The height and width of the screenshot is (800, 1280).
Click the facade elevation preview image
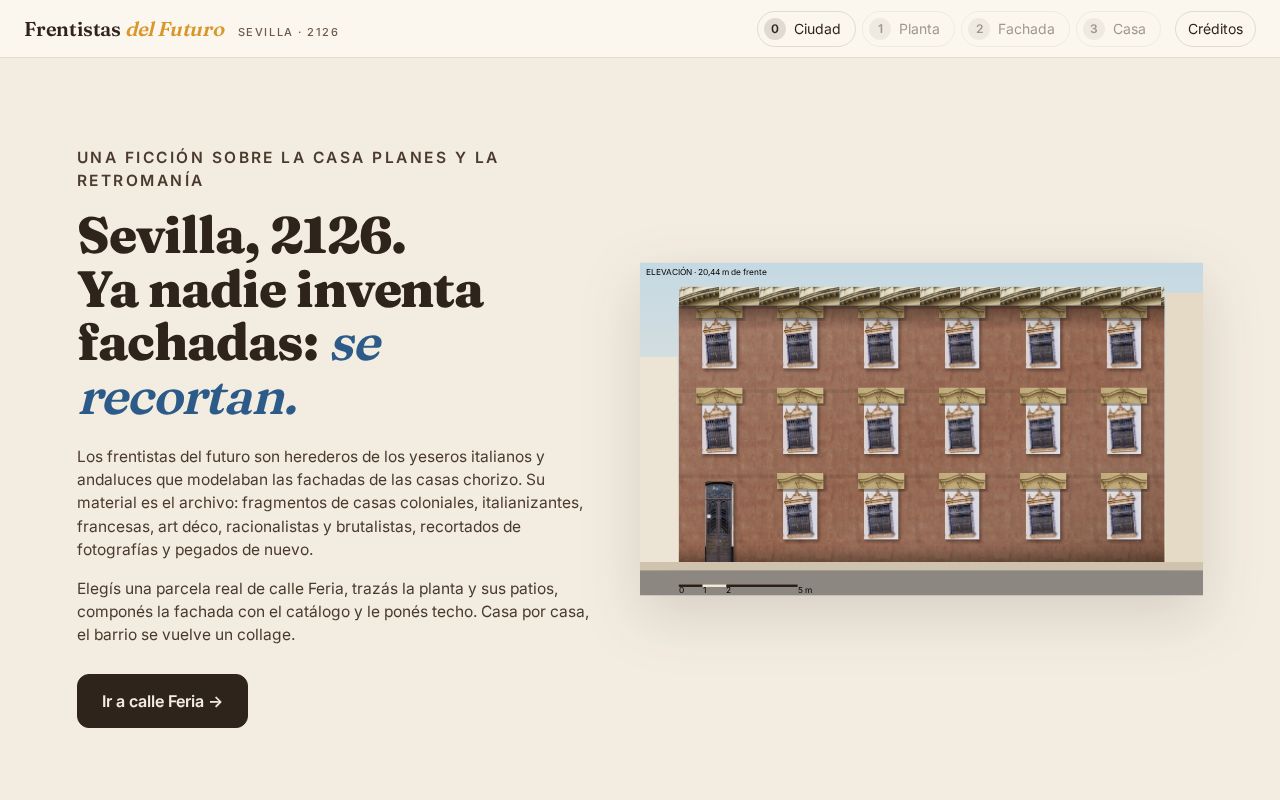921,429
